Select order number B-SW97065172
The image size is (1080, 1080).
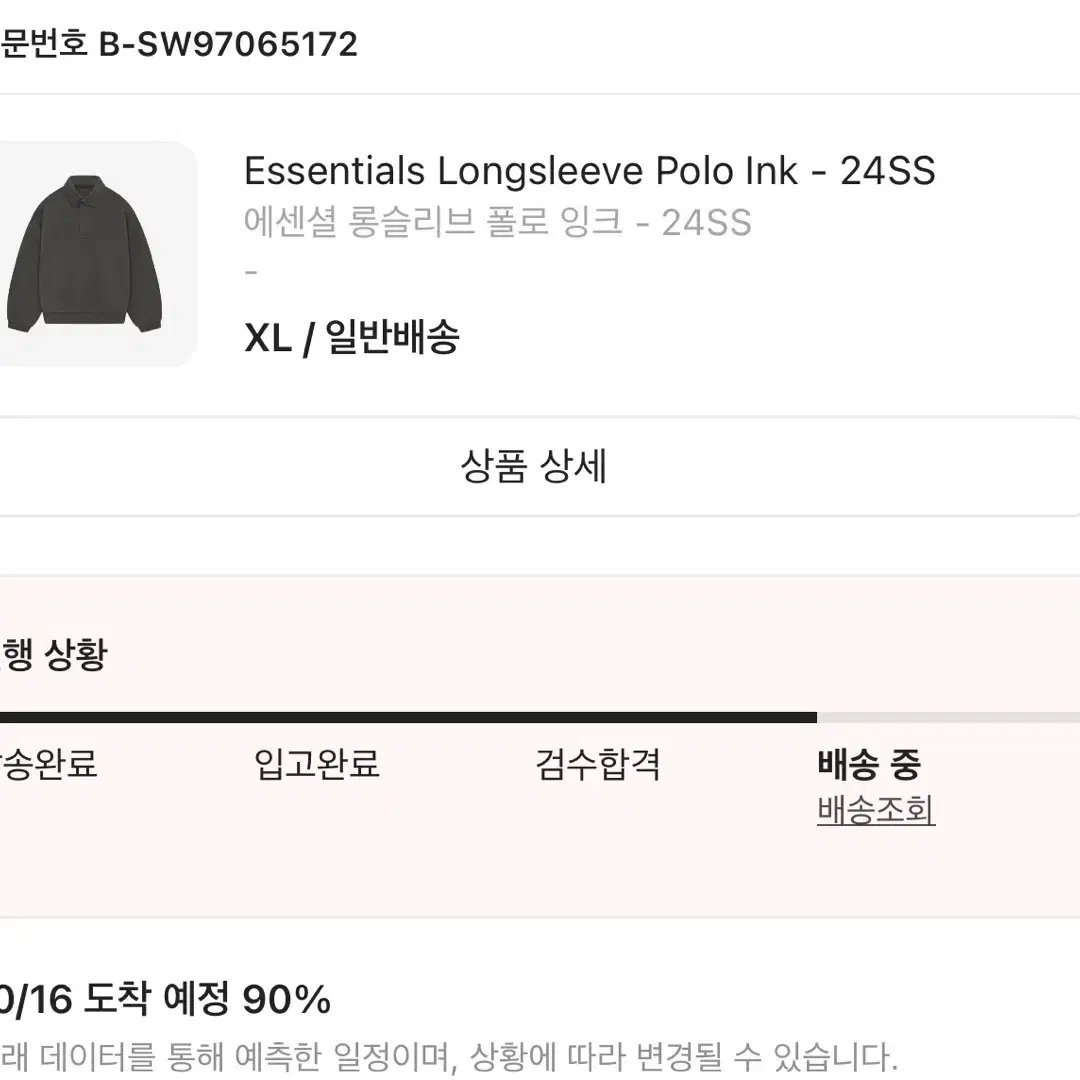coord(229,45)
